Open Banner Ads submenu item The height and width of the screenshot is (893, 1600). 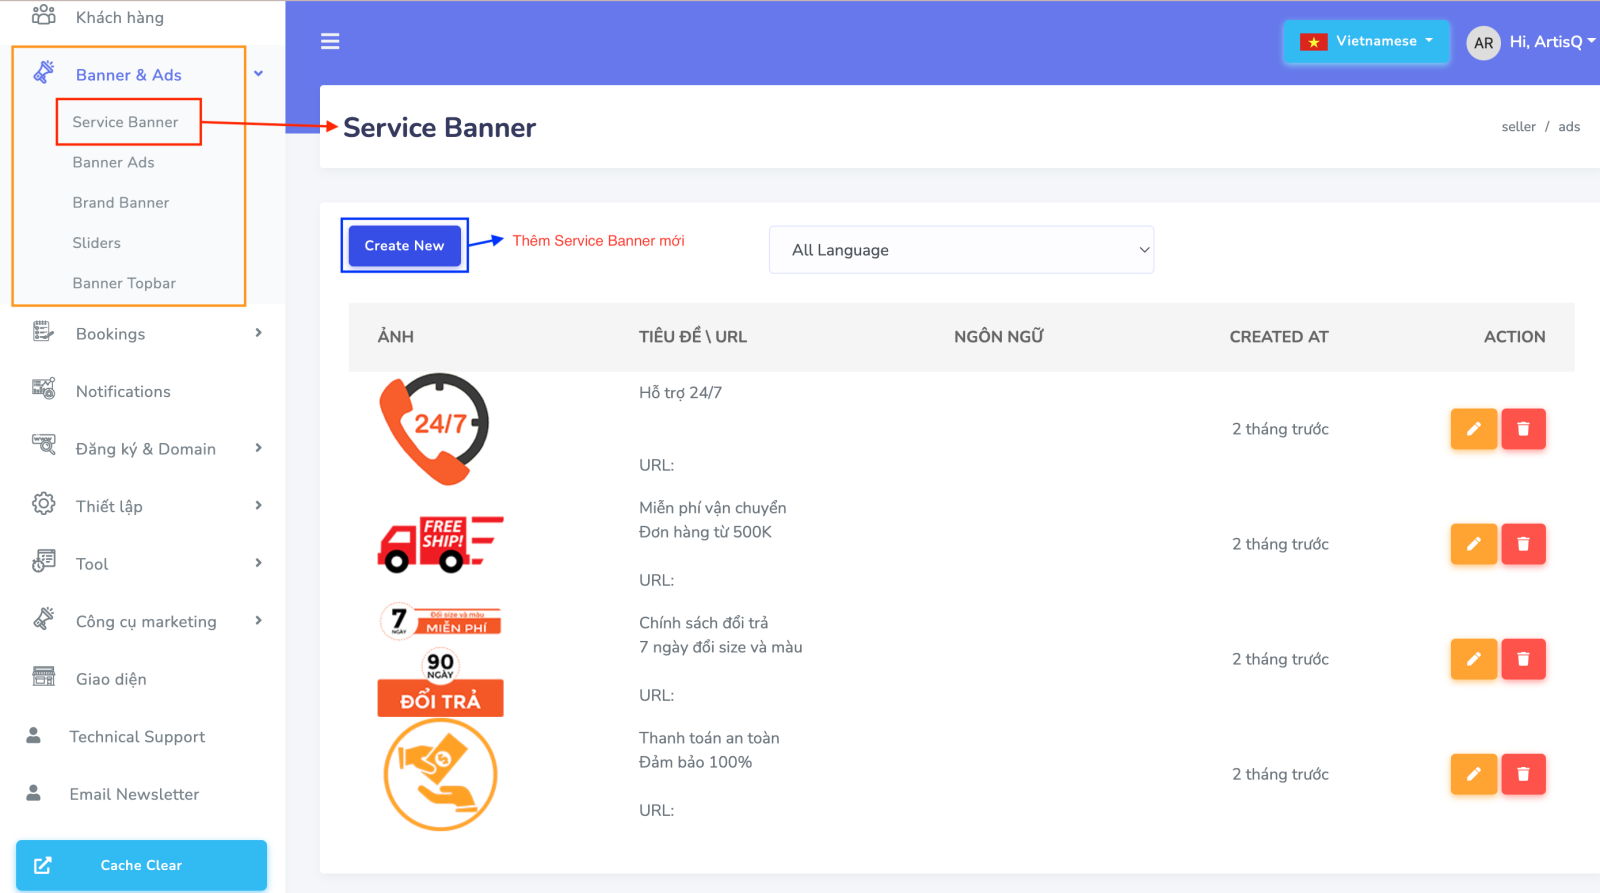tap(113, 162)
